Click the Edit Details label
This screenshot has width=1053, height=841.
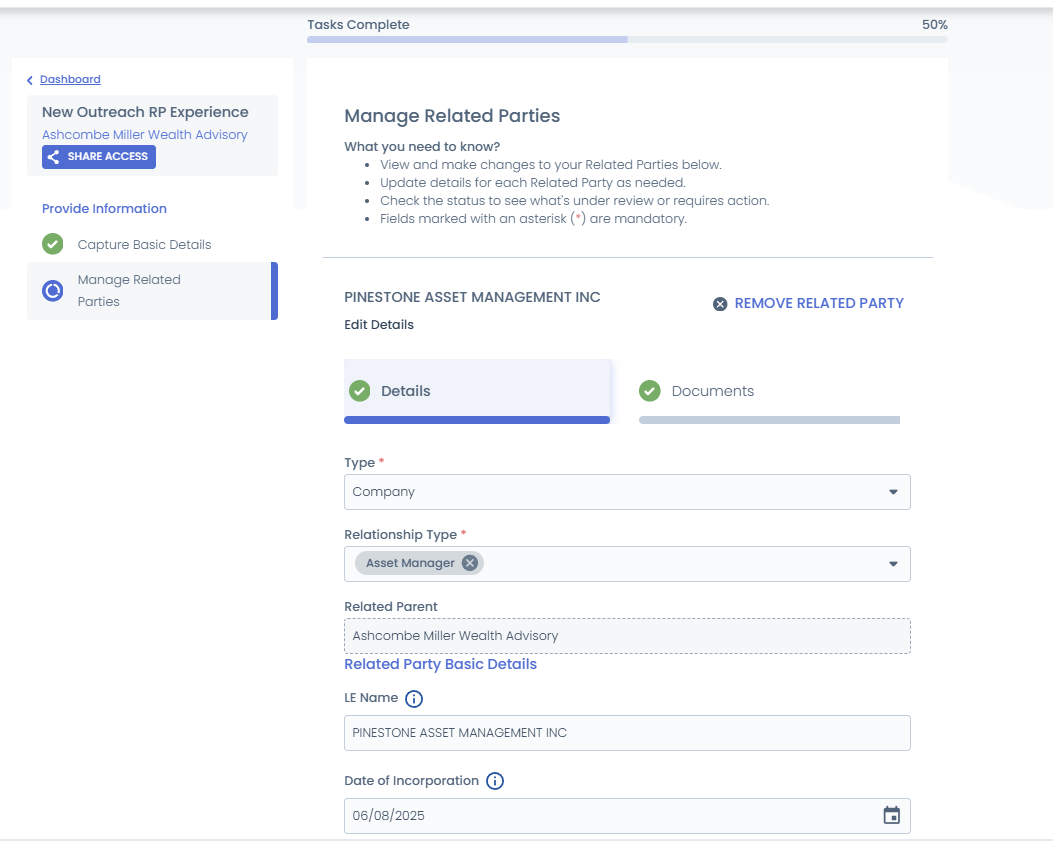pyautogui.click(x=379, y=324)
